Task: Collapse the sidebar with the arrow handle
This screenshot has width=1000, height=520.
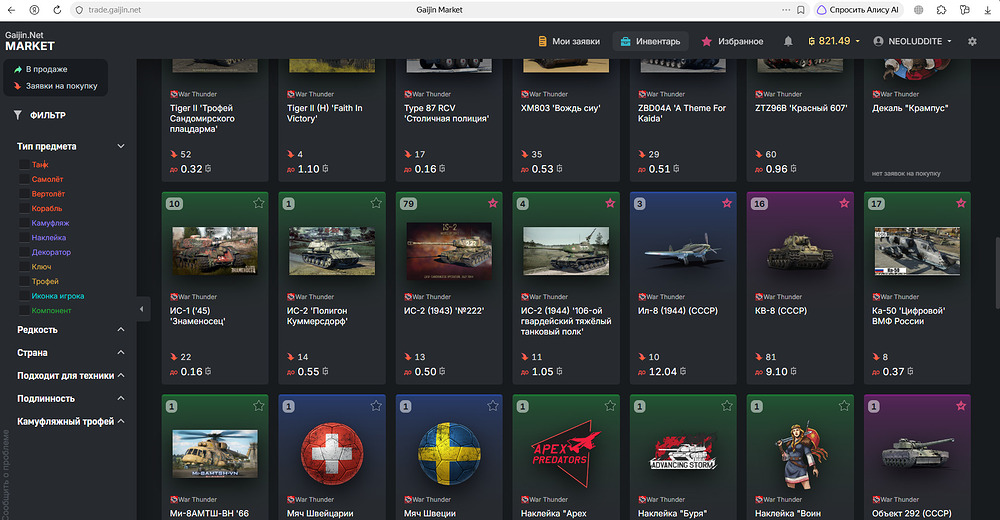Action: 142,309
